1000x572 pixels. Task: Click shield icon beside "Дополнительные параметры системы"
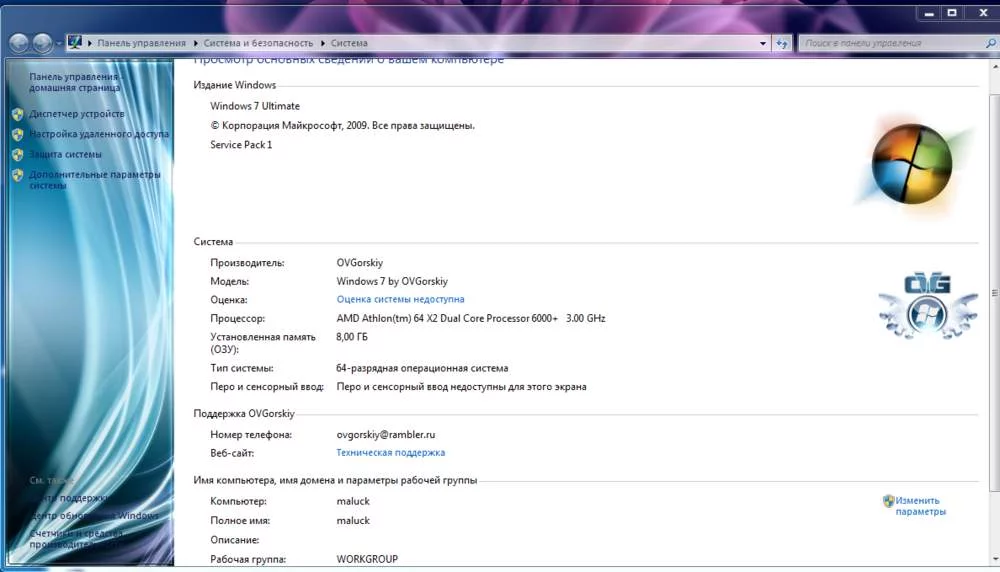[18, 175]
